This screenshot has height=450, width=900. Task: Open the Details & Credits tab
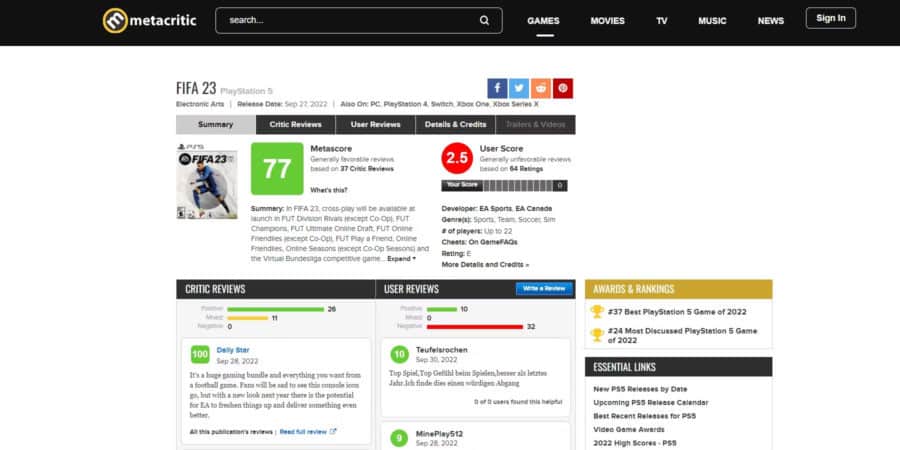click(455, 125)
